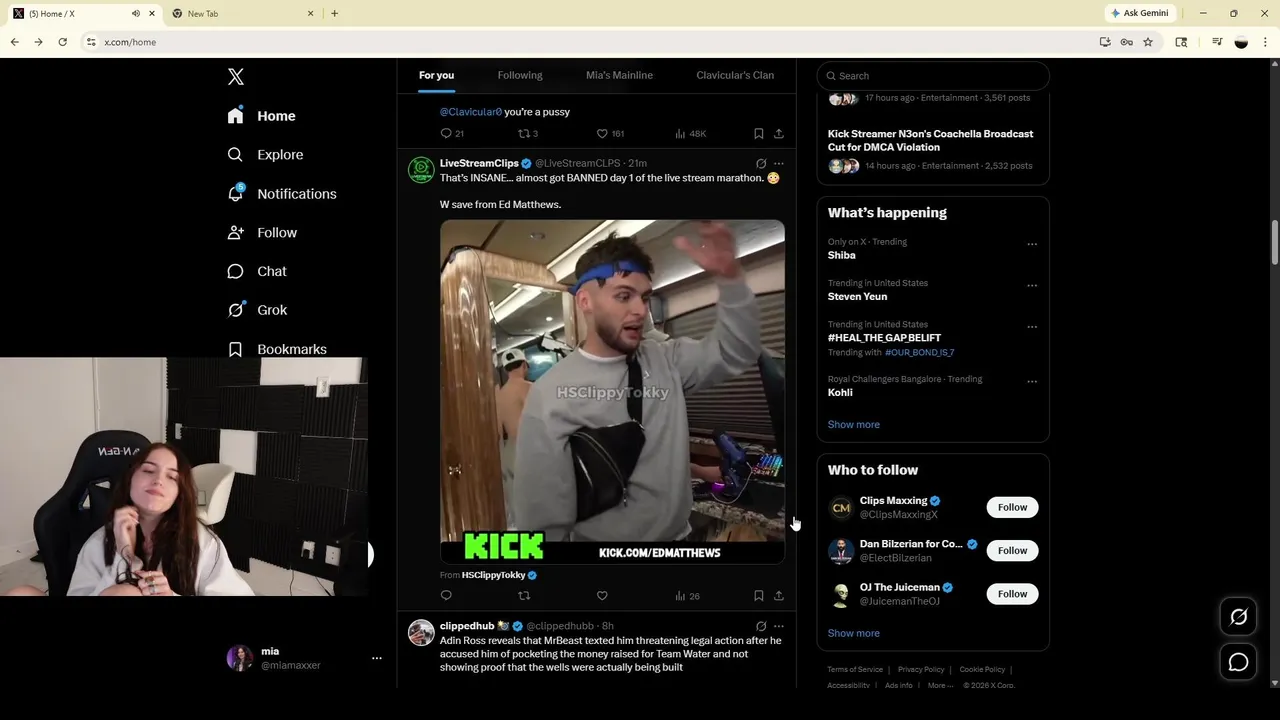Click the Search input field

click(x=933, y=76)
